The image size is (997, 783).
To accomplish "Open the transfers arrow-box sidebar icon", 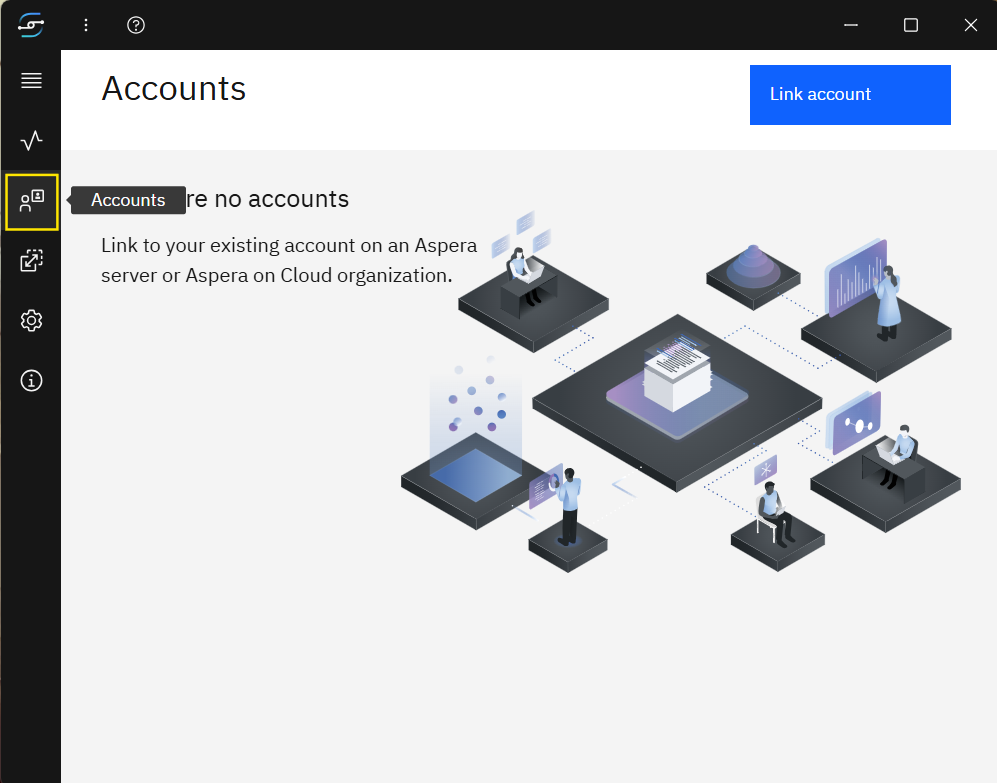I will 31,260.
